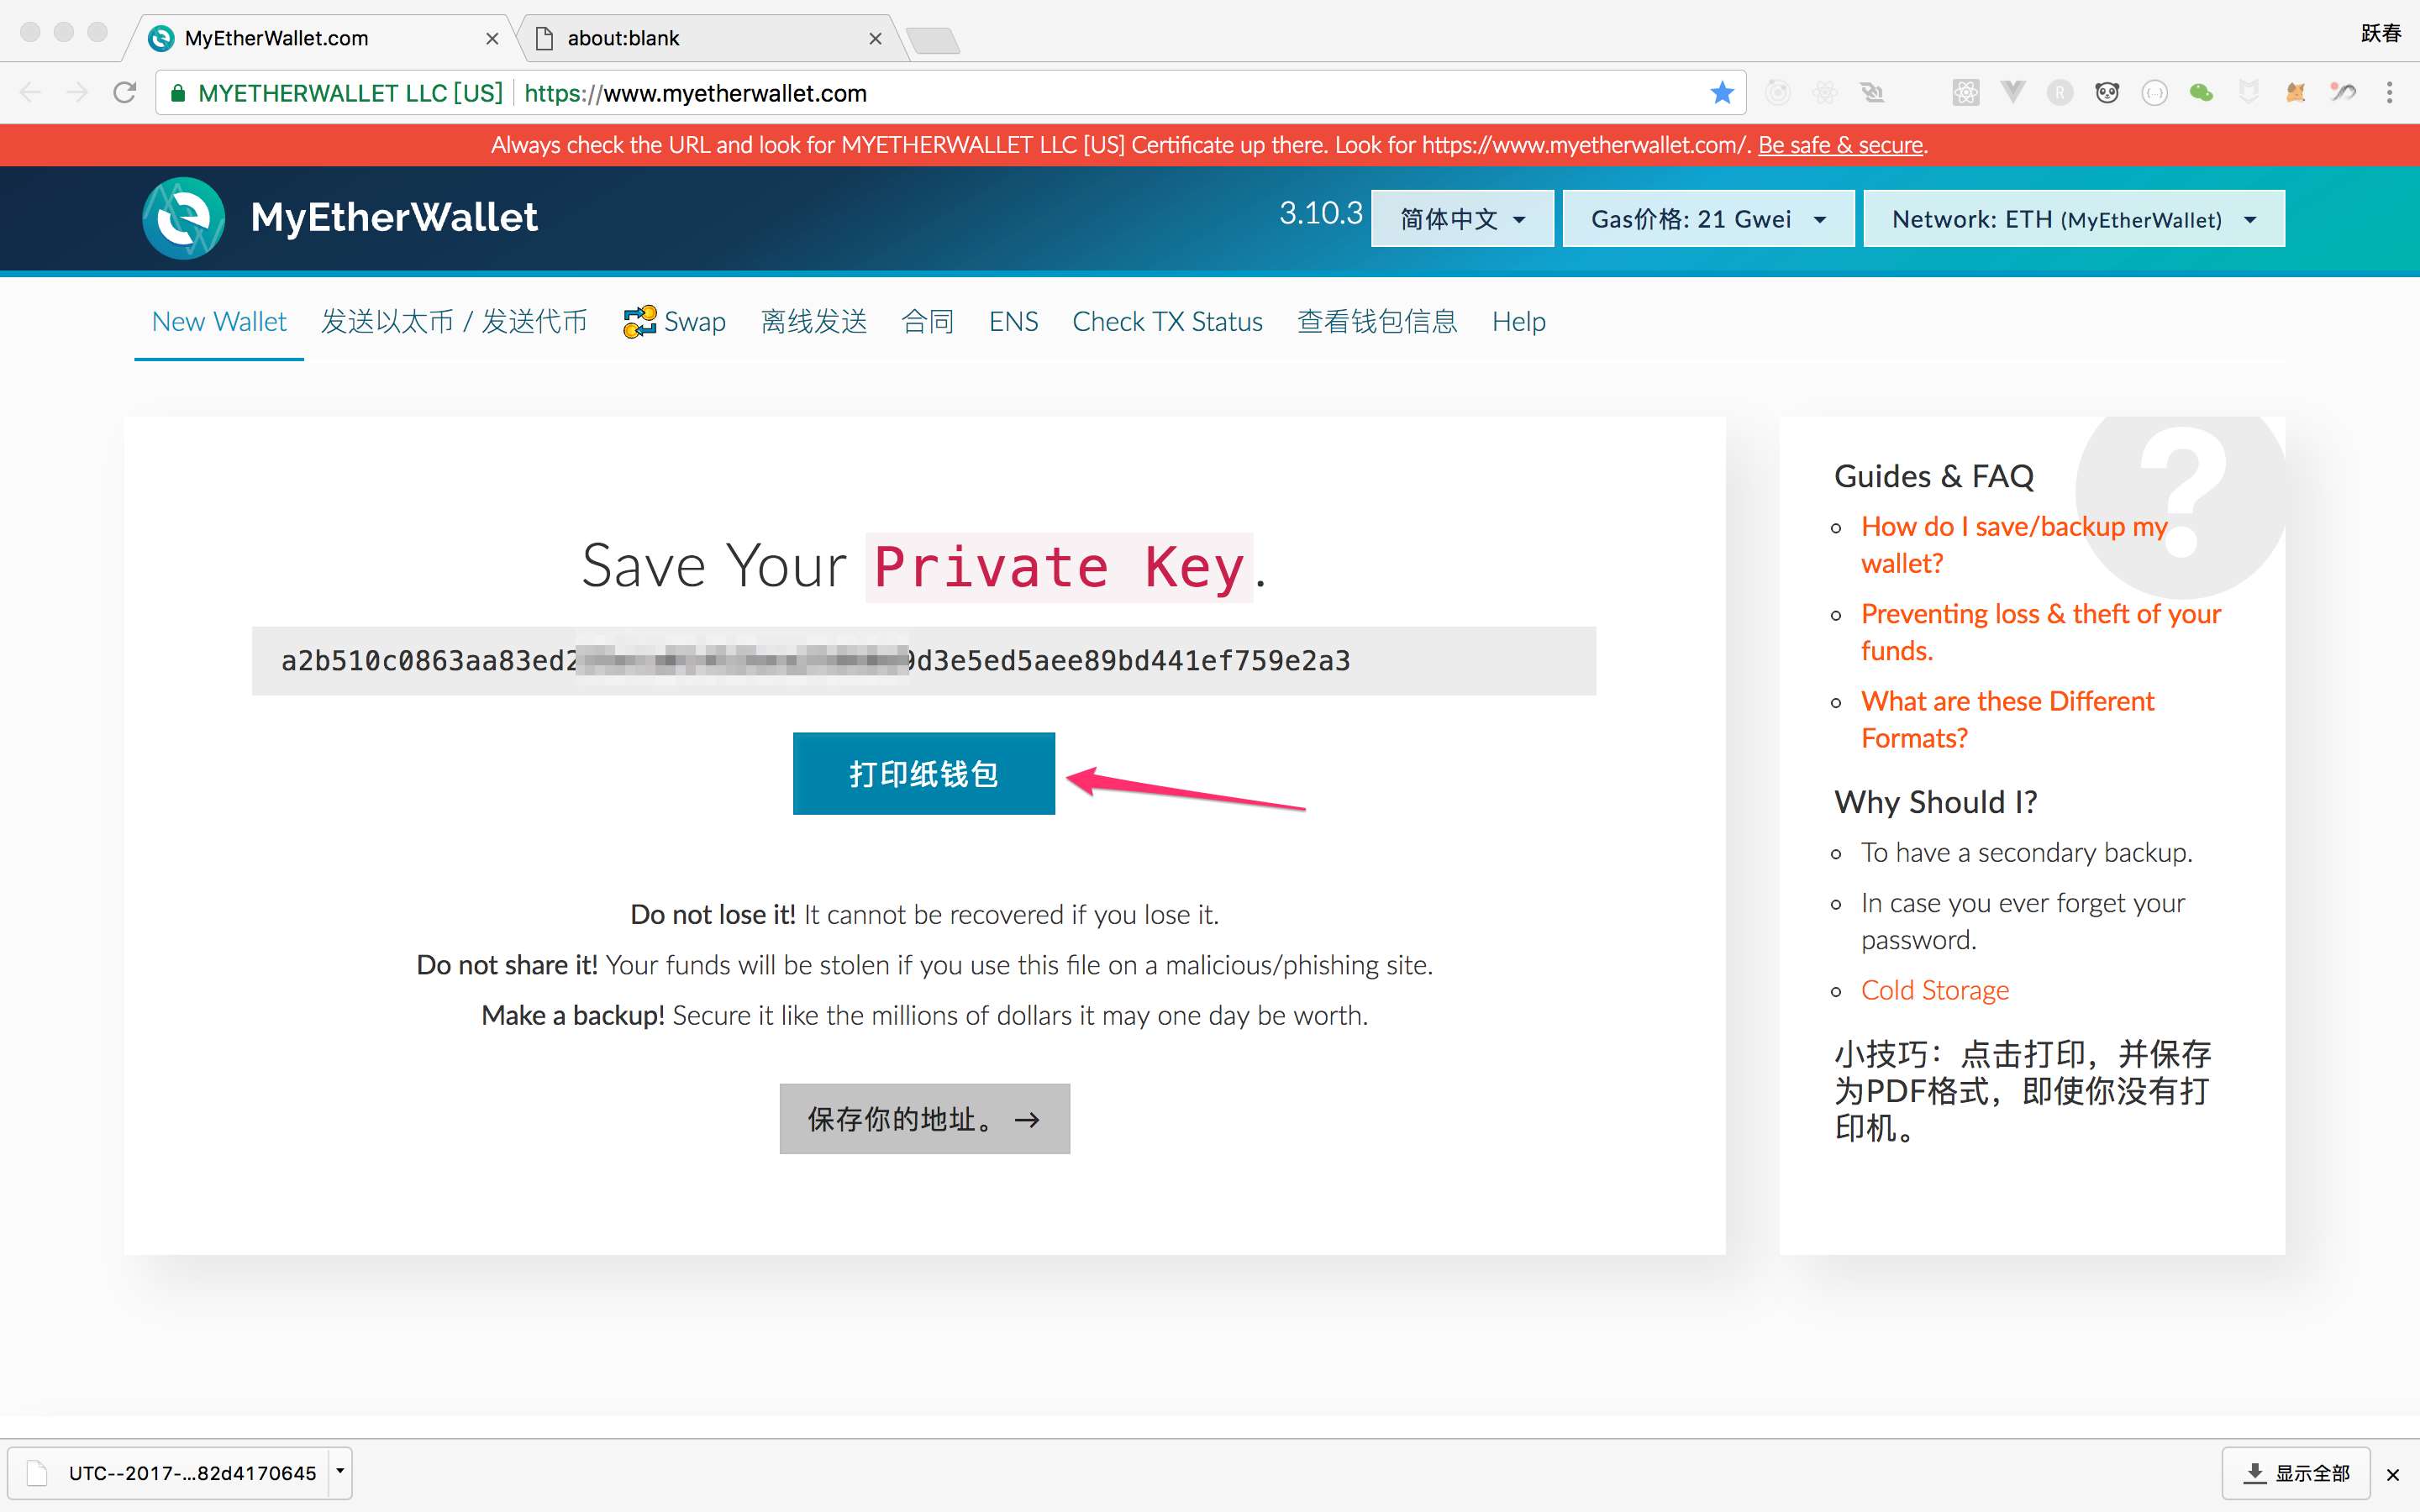Click the bookmark star in address bar
This screenshot has width=2420, height=1512.
coord(1721,93)
